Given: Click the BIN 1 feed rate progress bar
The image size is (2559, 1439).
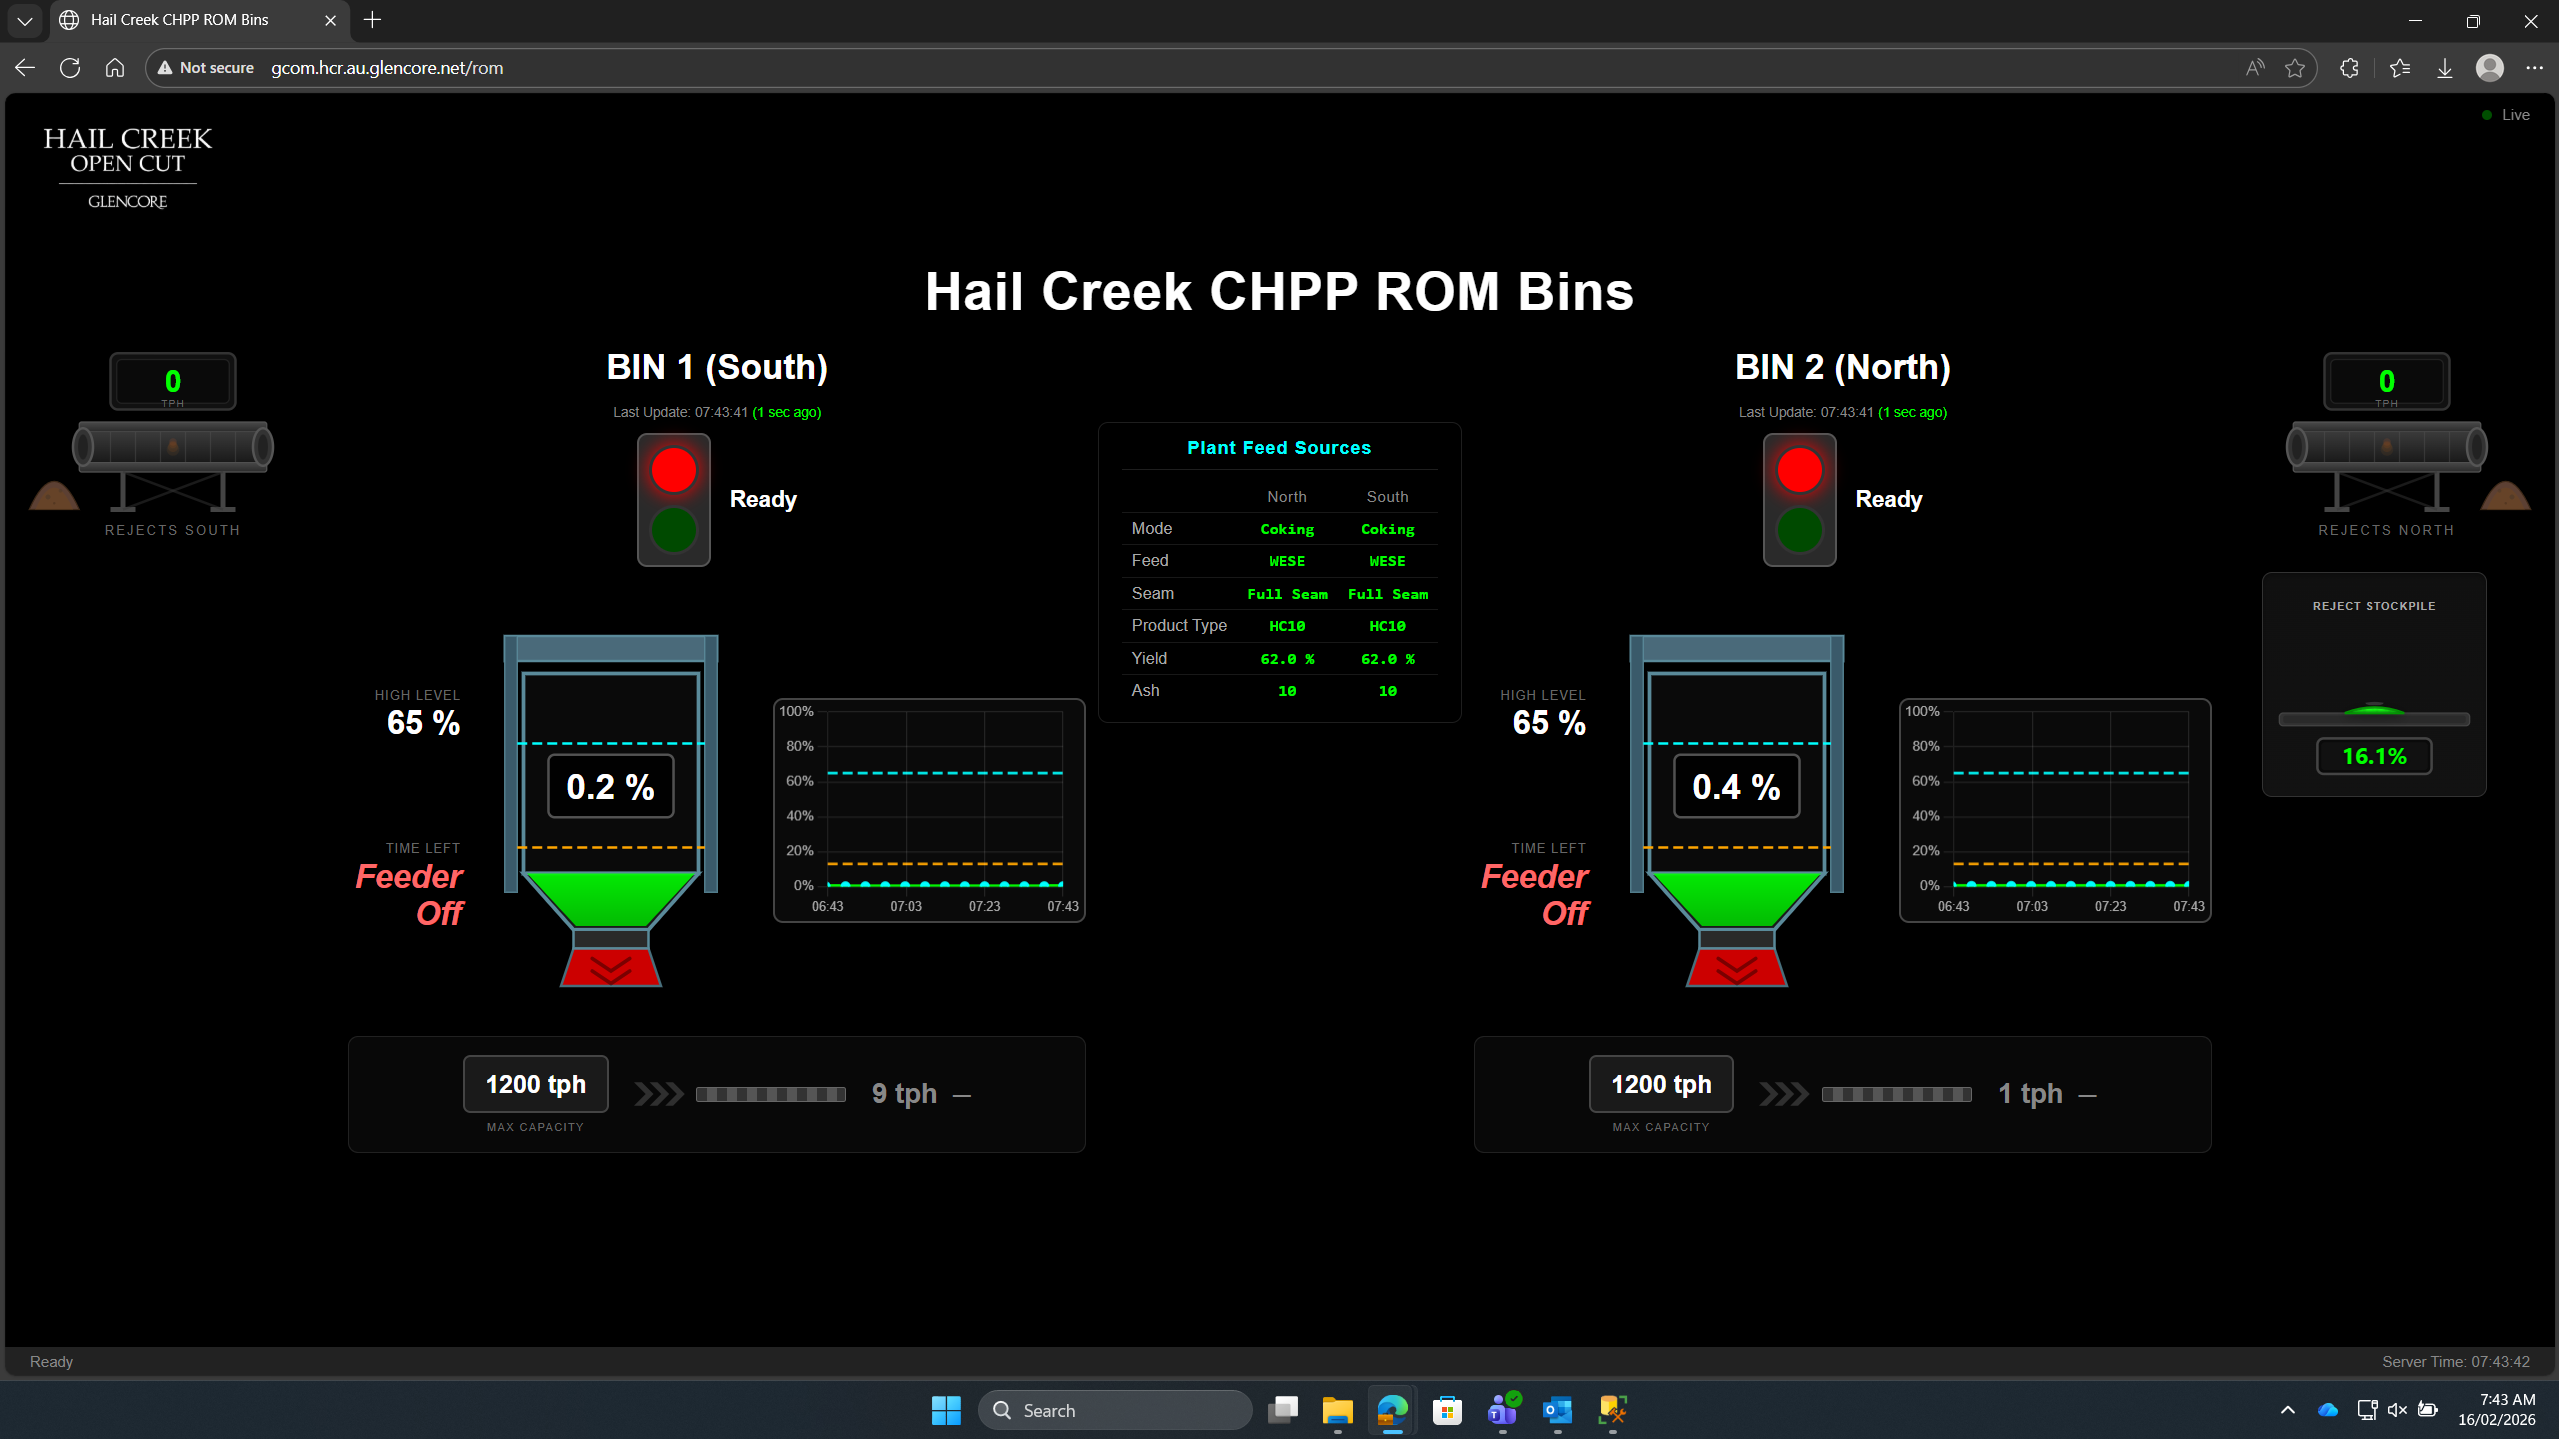Looking at the screenshot, I should 770,1094.
